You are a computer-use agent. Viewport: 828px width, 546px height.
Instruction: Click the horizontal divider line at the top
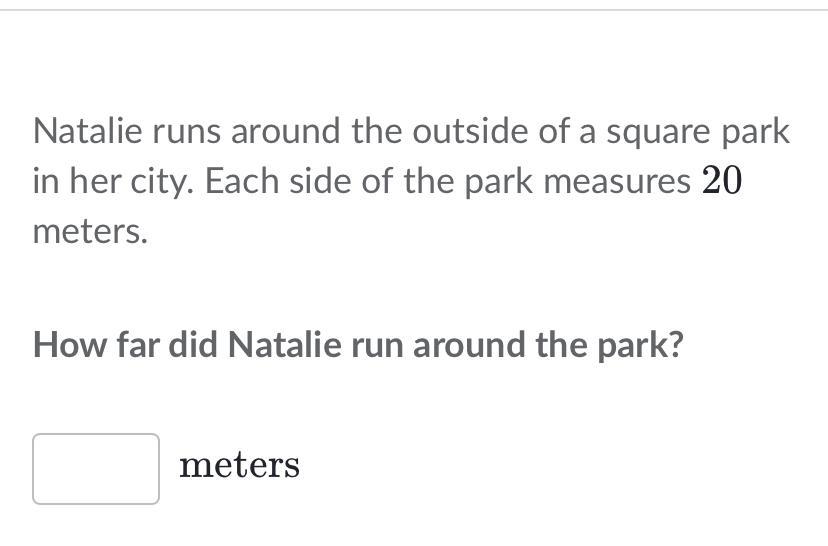point(414,10)
